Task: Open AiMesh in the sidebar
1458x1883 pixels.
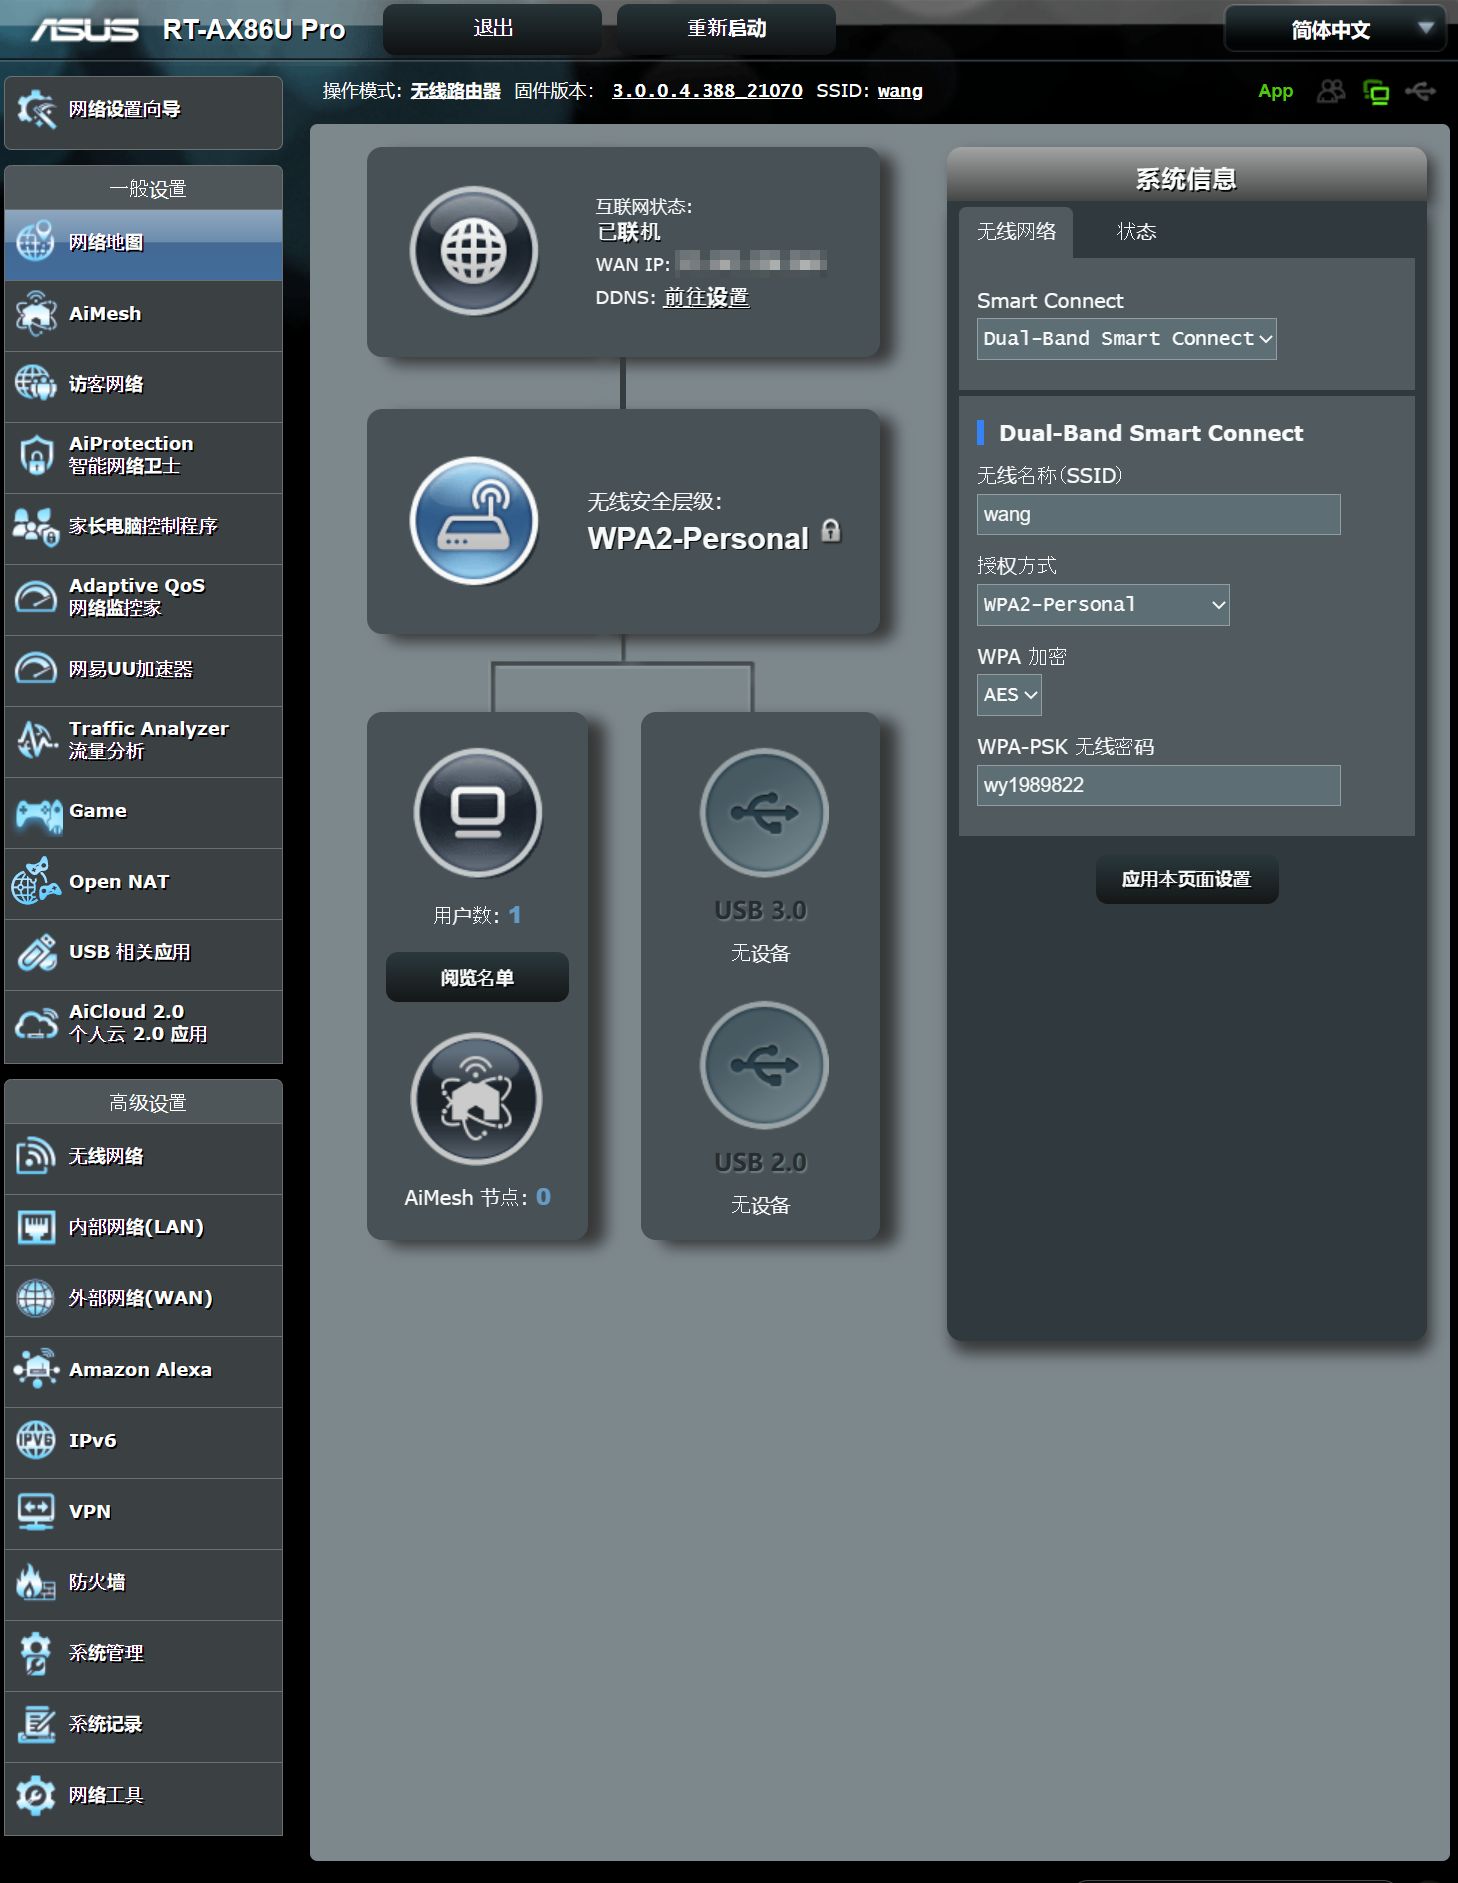Action: [x=143, y=315]
